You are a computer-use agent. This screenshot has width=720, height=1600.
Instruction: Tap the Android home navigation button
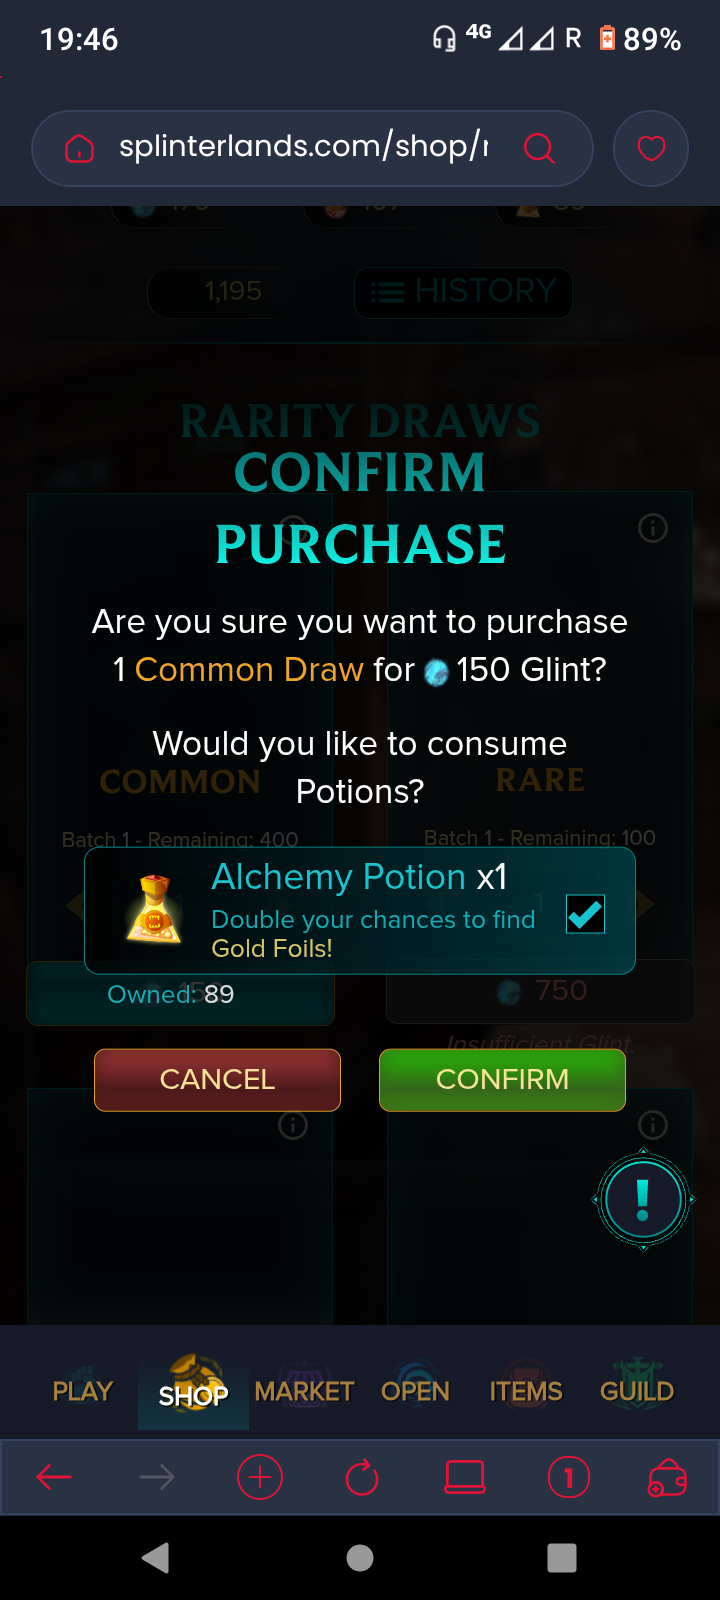click(360, 1558)
